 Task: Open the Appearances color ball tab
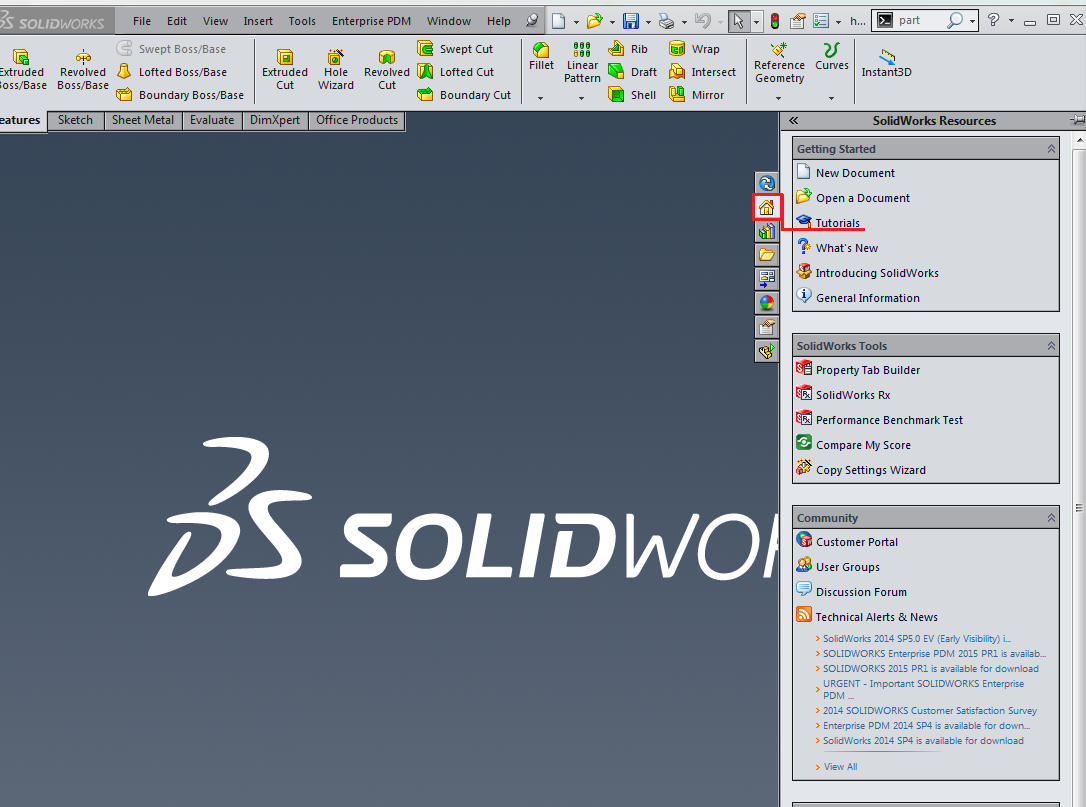click(766, 303)
